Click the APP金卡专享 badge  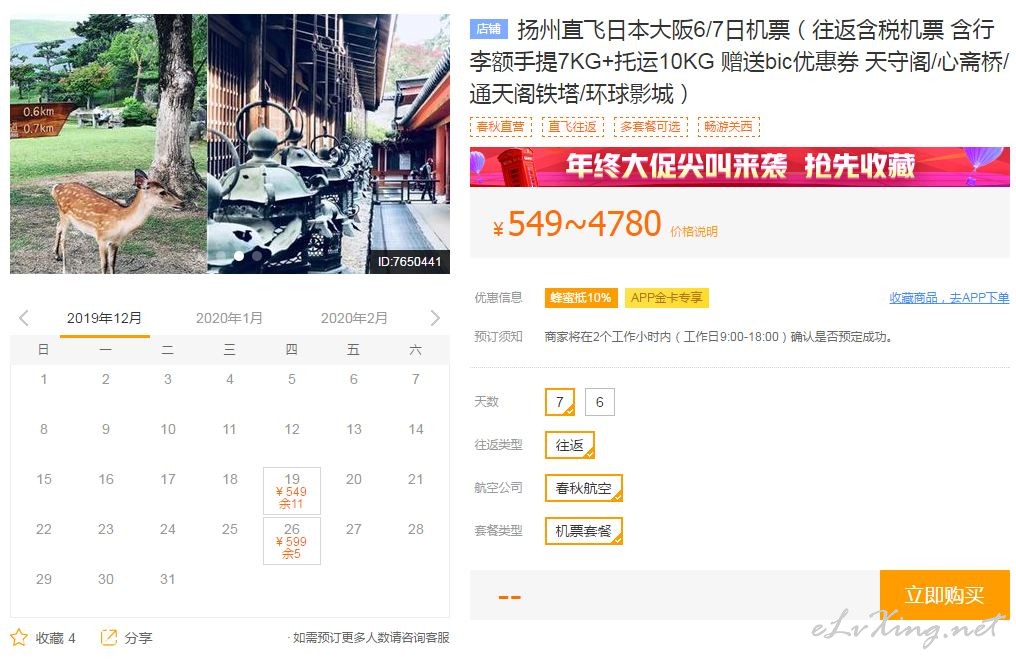click(x=666, y=297)
